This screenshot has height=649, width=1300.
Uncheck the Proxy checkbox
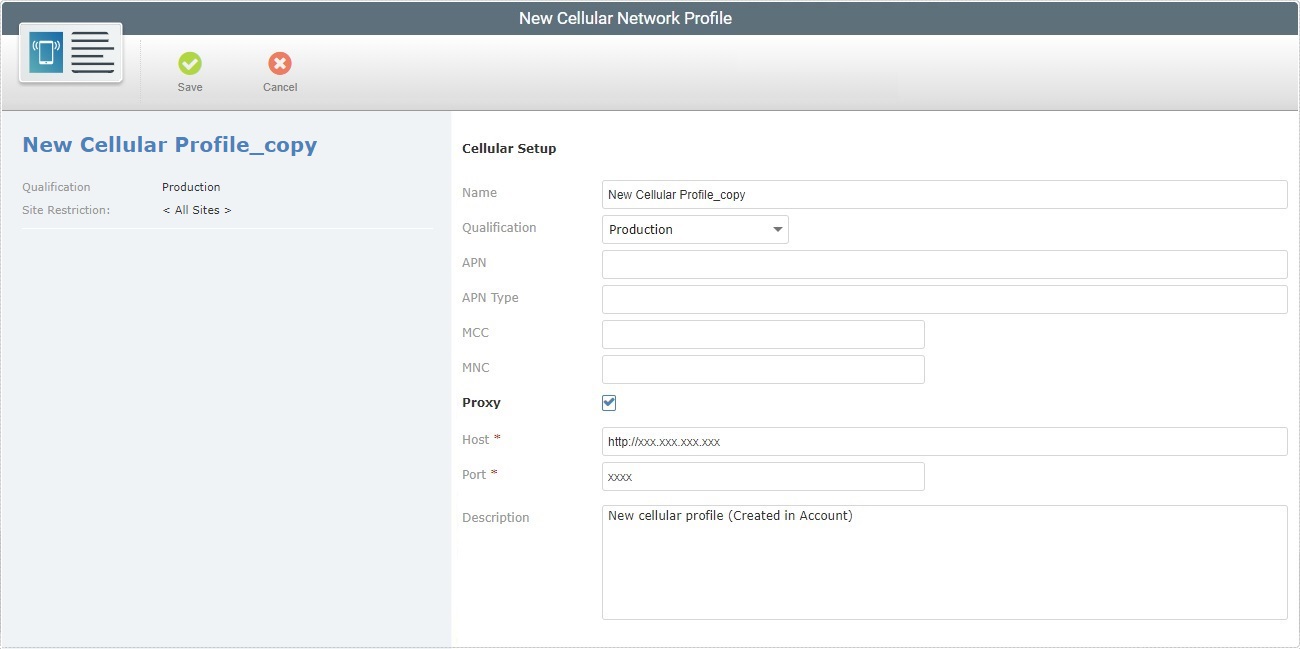tap(609, 403)
